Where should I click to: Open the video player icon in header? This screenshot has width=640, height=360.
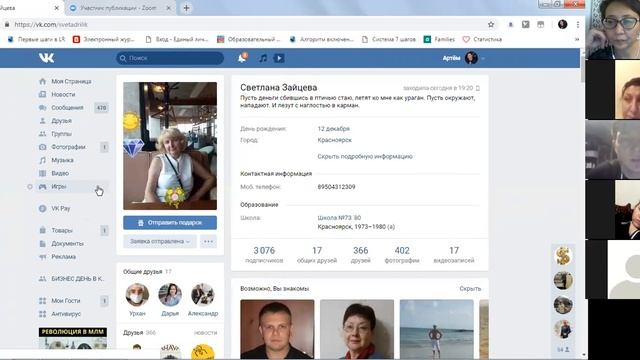279,58
